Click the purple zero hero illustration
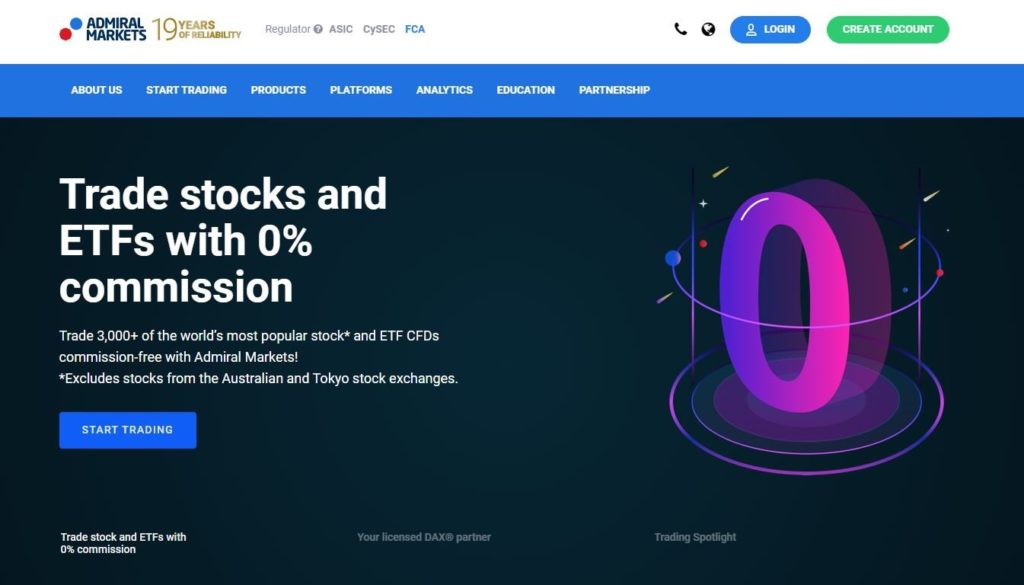The width and height of the screenshot is (1024, 585). (x=805, y=320)
